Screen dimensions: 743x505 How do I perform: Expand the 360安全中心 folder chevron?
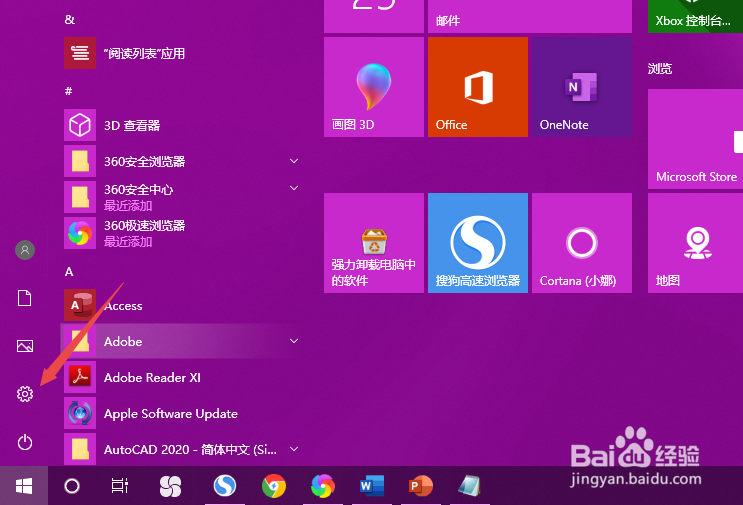[x=294, y=188]
